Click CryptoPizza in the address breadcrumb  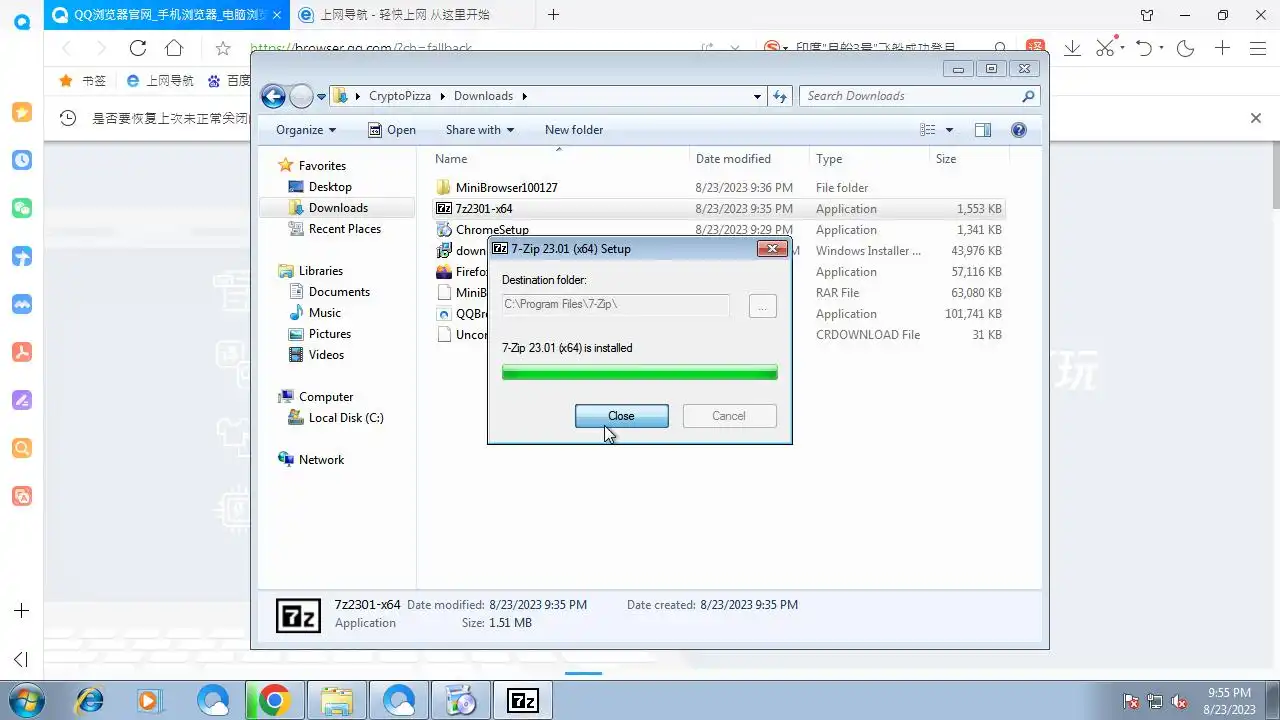[400, 96]
